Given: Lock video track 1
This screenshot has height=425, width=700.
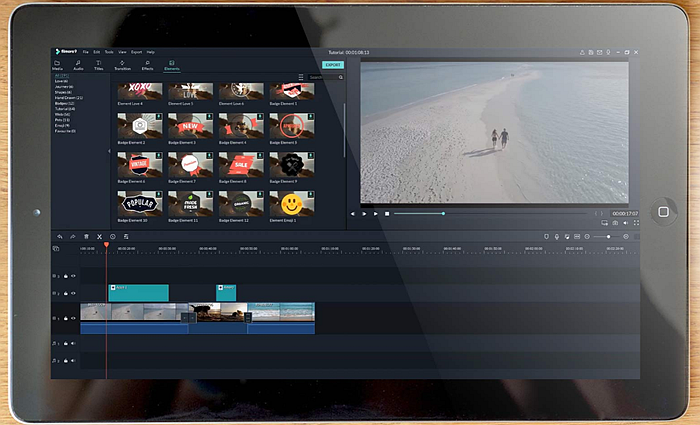Looking at the screenshot, I should coord(66,318).
